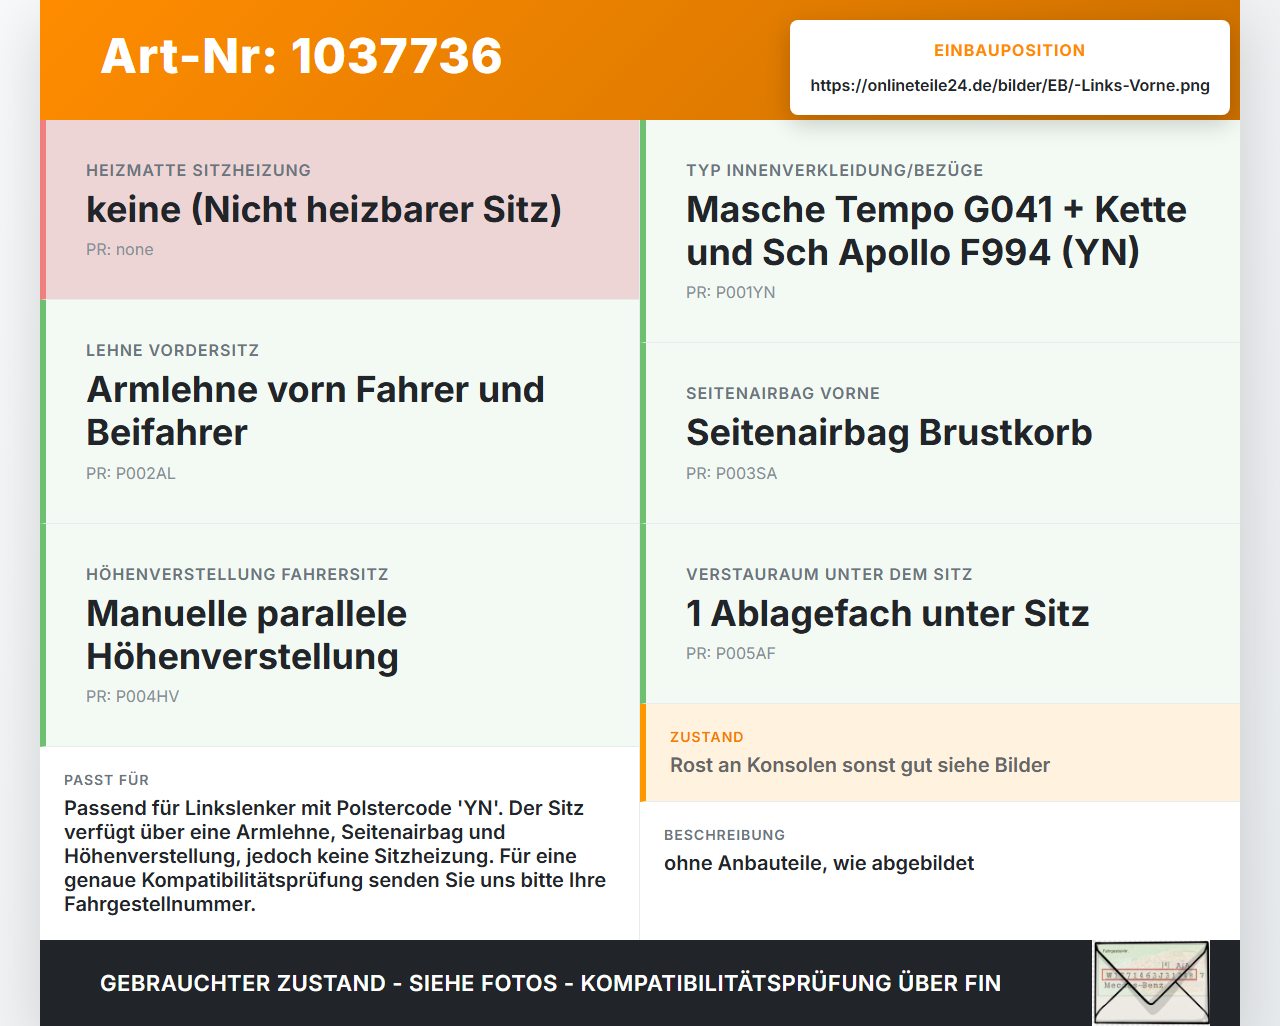Click the PR: P005AF code
Screen dimensions: 1280x1026
731,653
